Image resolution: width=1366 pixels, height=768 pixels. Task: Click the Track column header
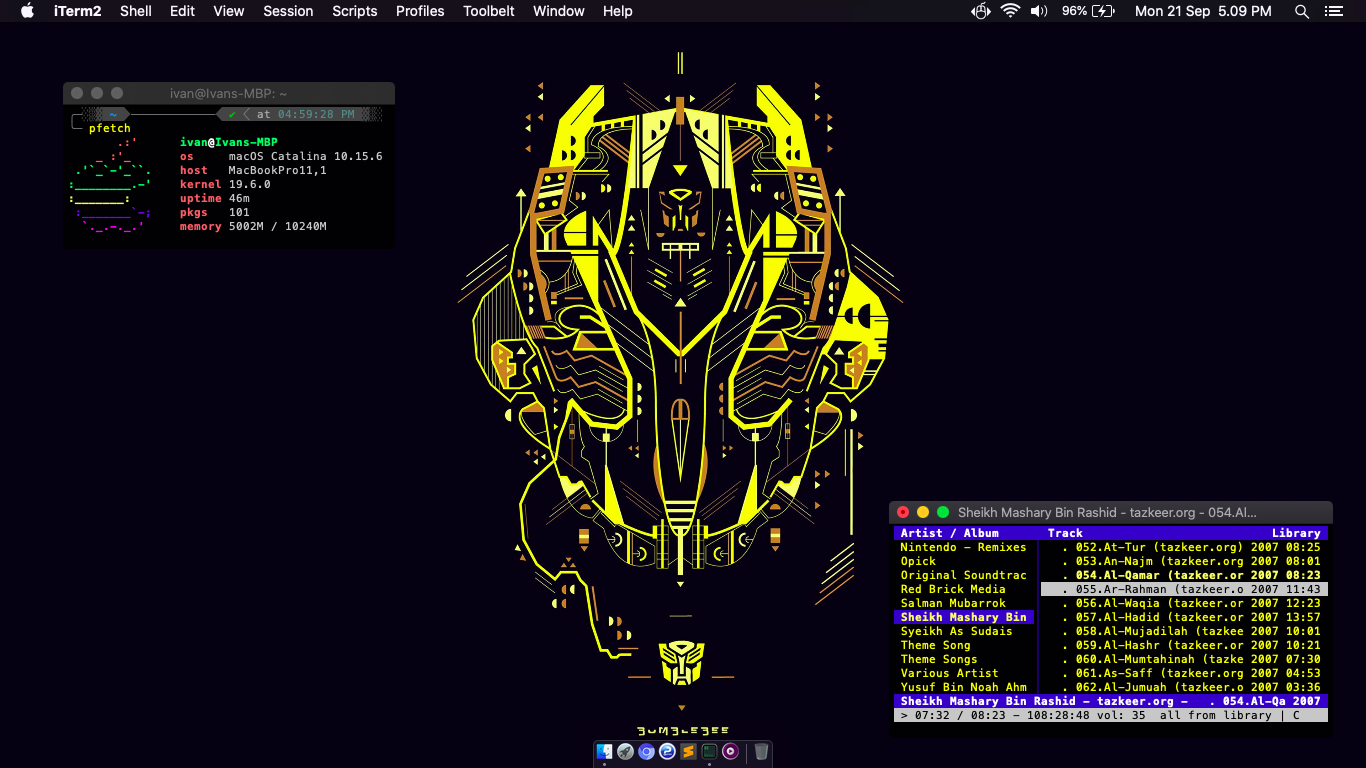click(x=1065, y=533)
